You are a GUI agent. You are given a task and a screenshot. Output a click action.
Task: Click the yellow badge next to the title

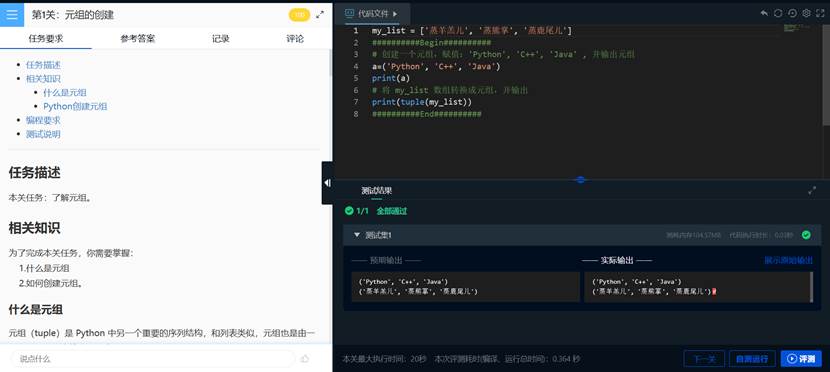tap(299, 15)
